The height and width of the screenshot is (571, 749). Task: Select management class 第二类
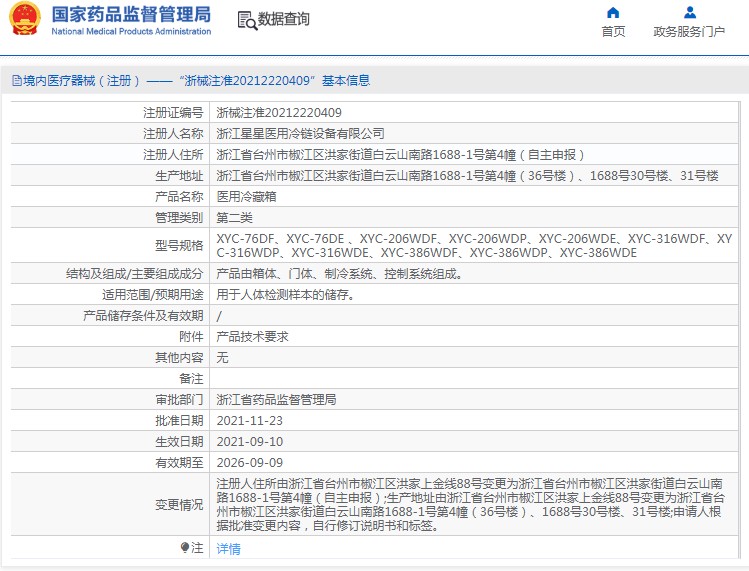(235, 218)
